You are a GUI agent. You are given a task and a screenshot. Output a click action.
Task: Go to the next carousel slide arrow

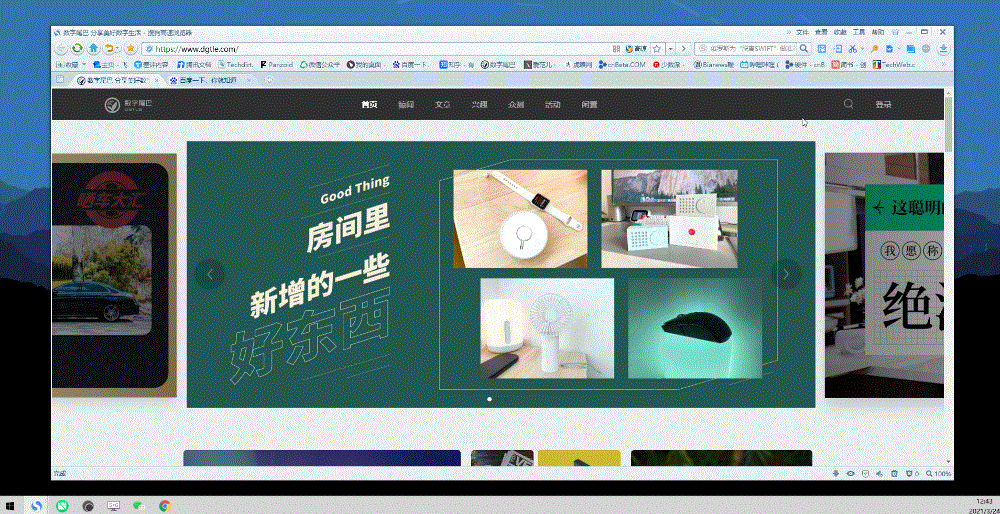coord(786,274)
